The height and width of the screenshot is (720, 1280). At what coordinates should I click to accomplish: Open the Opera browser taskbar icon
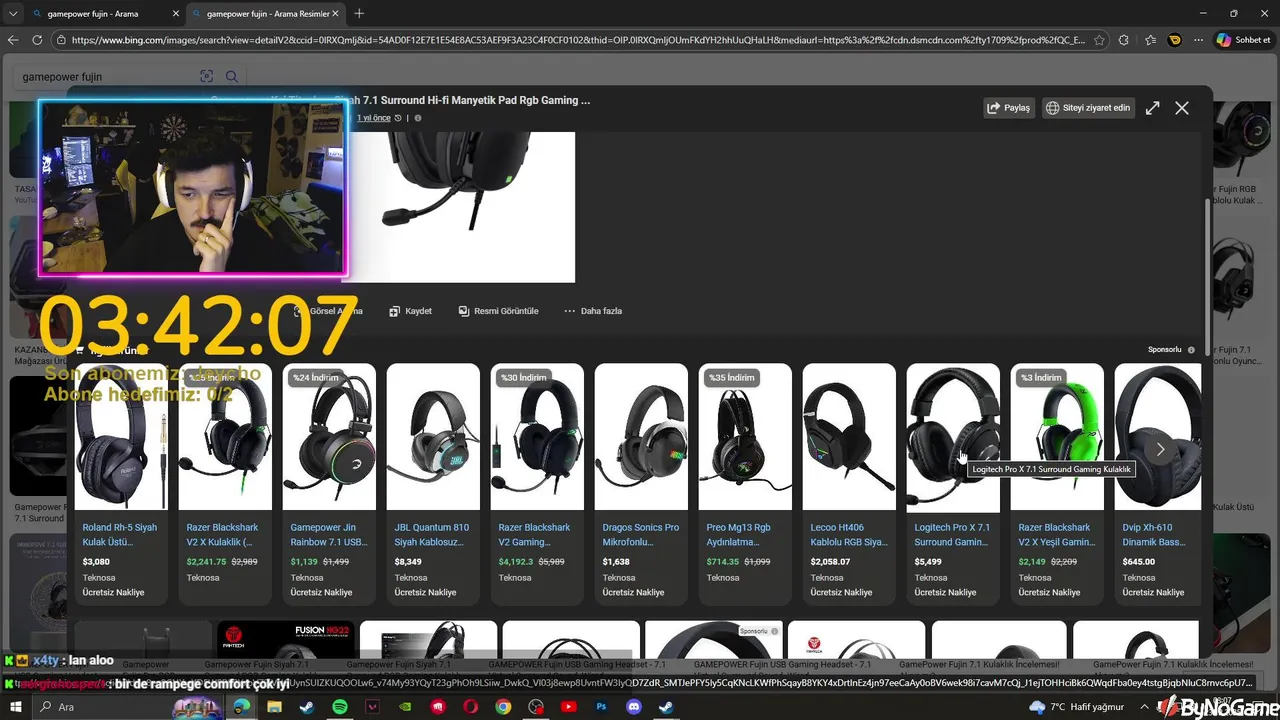pyautogui.click(x=470, y=707)
